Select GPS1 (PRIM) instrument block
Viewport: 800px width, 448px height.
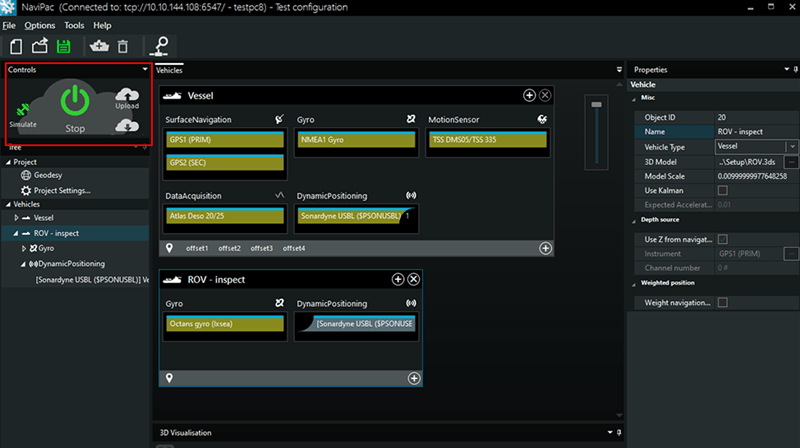(225, 139)
